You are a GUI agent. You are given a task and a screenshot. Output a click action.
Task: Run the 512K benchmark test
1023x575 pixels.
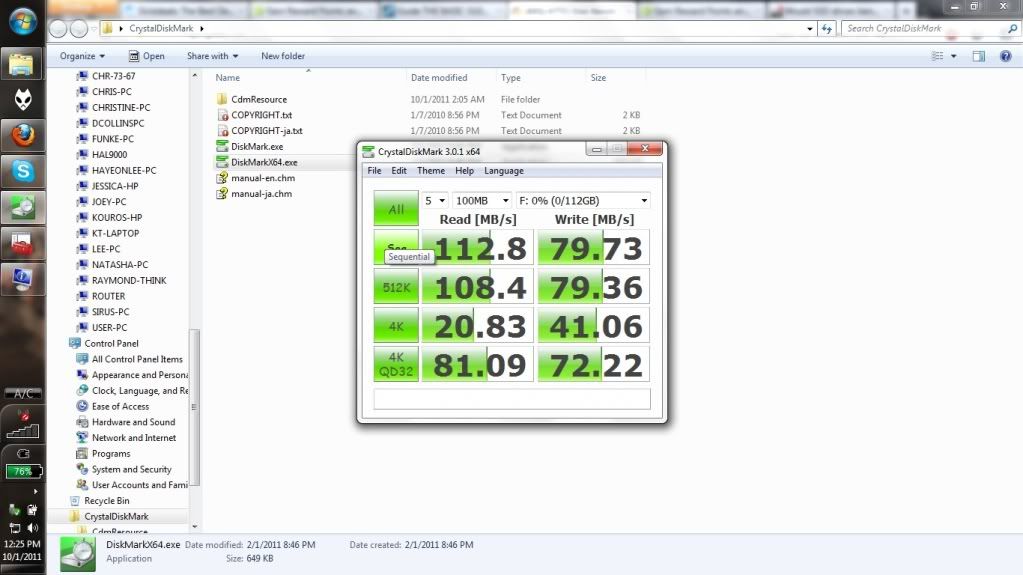coord(396,287)
